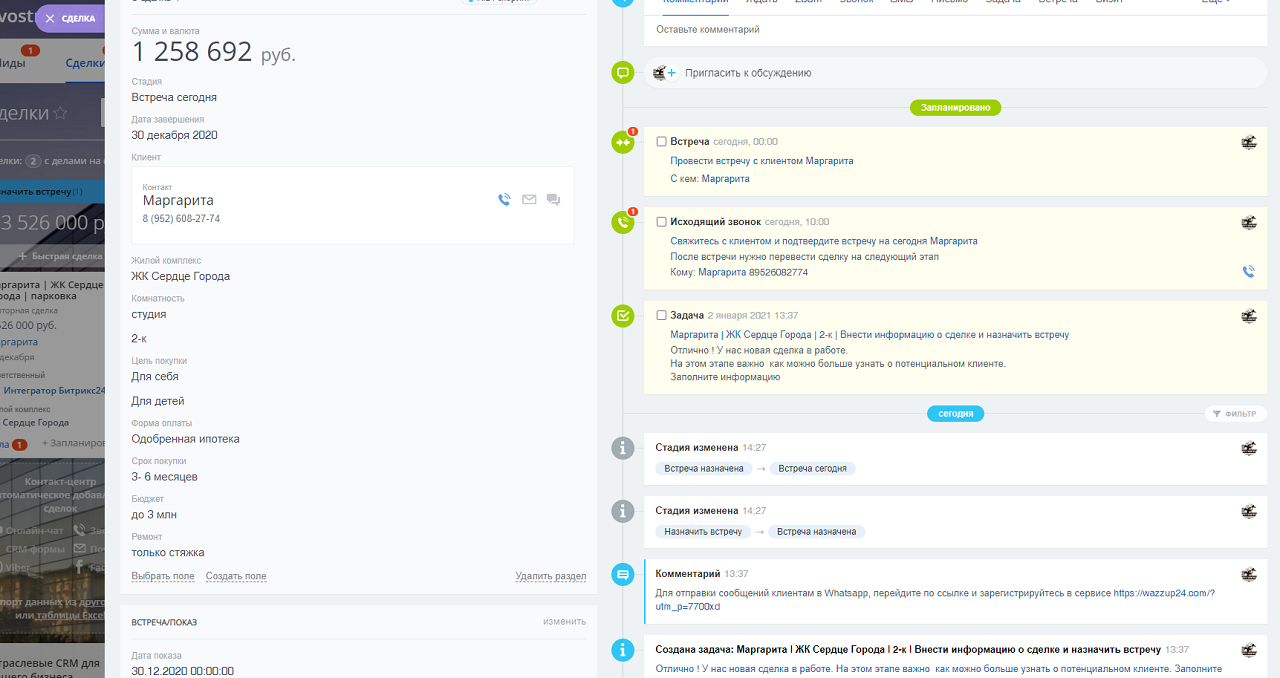Send email to Маргарита via envelope icon

click(x=529, y=200)
